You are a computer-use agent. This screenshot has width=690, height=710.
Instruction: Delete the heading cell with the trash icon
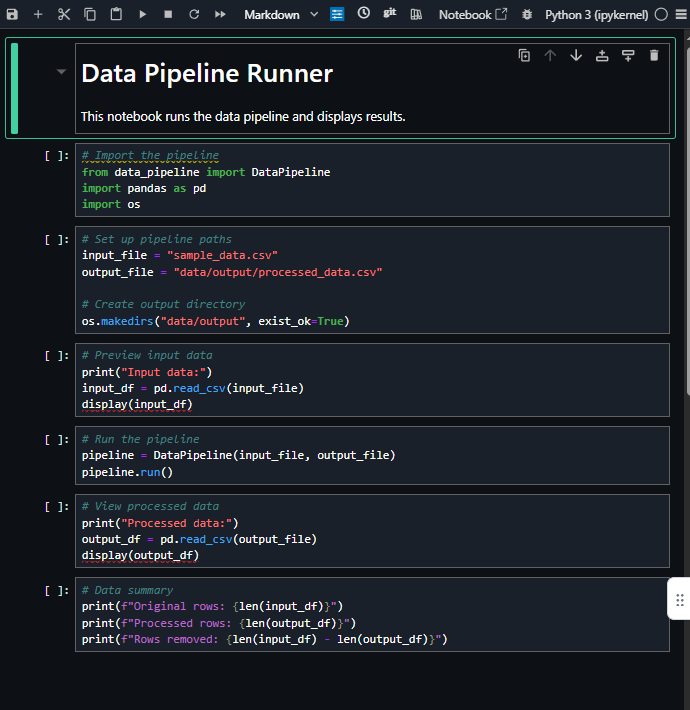click(654, 55)
